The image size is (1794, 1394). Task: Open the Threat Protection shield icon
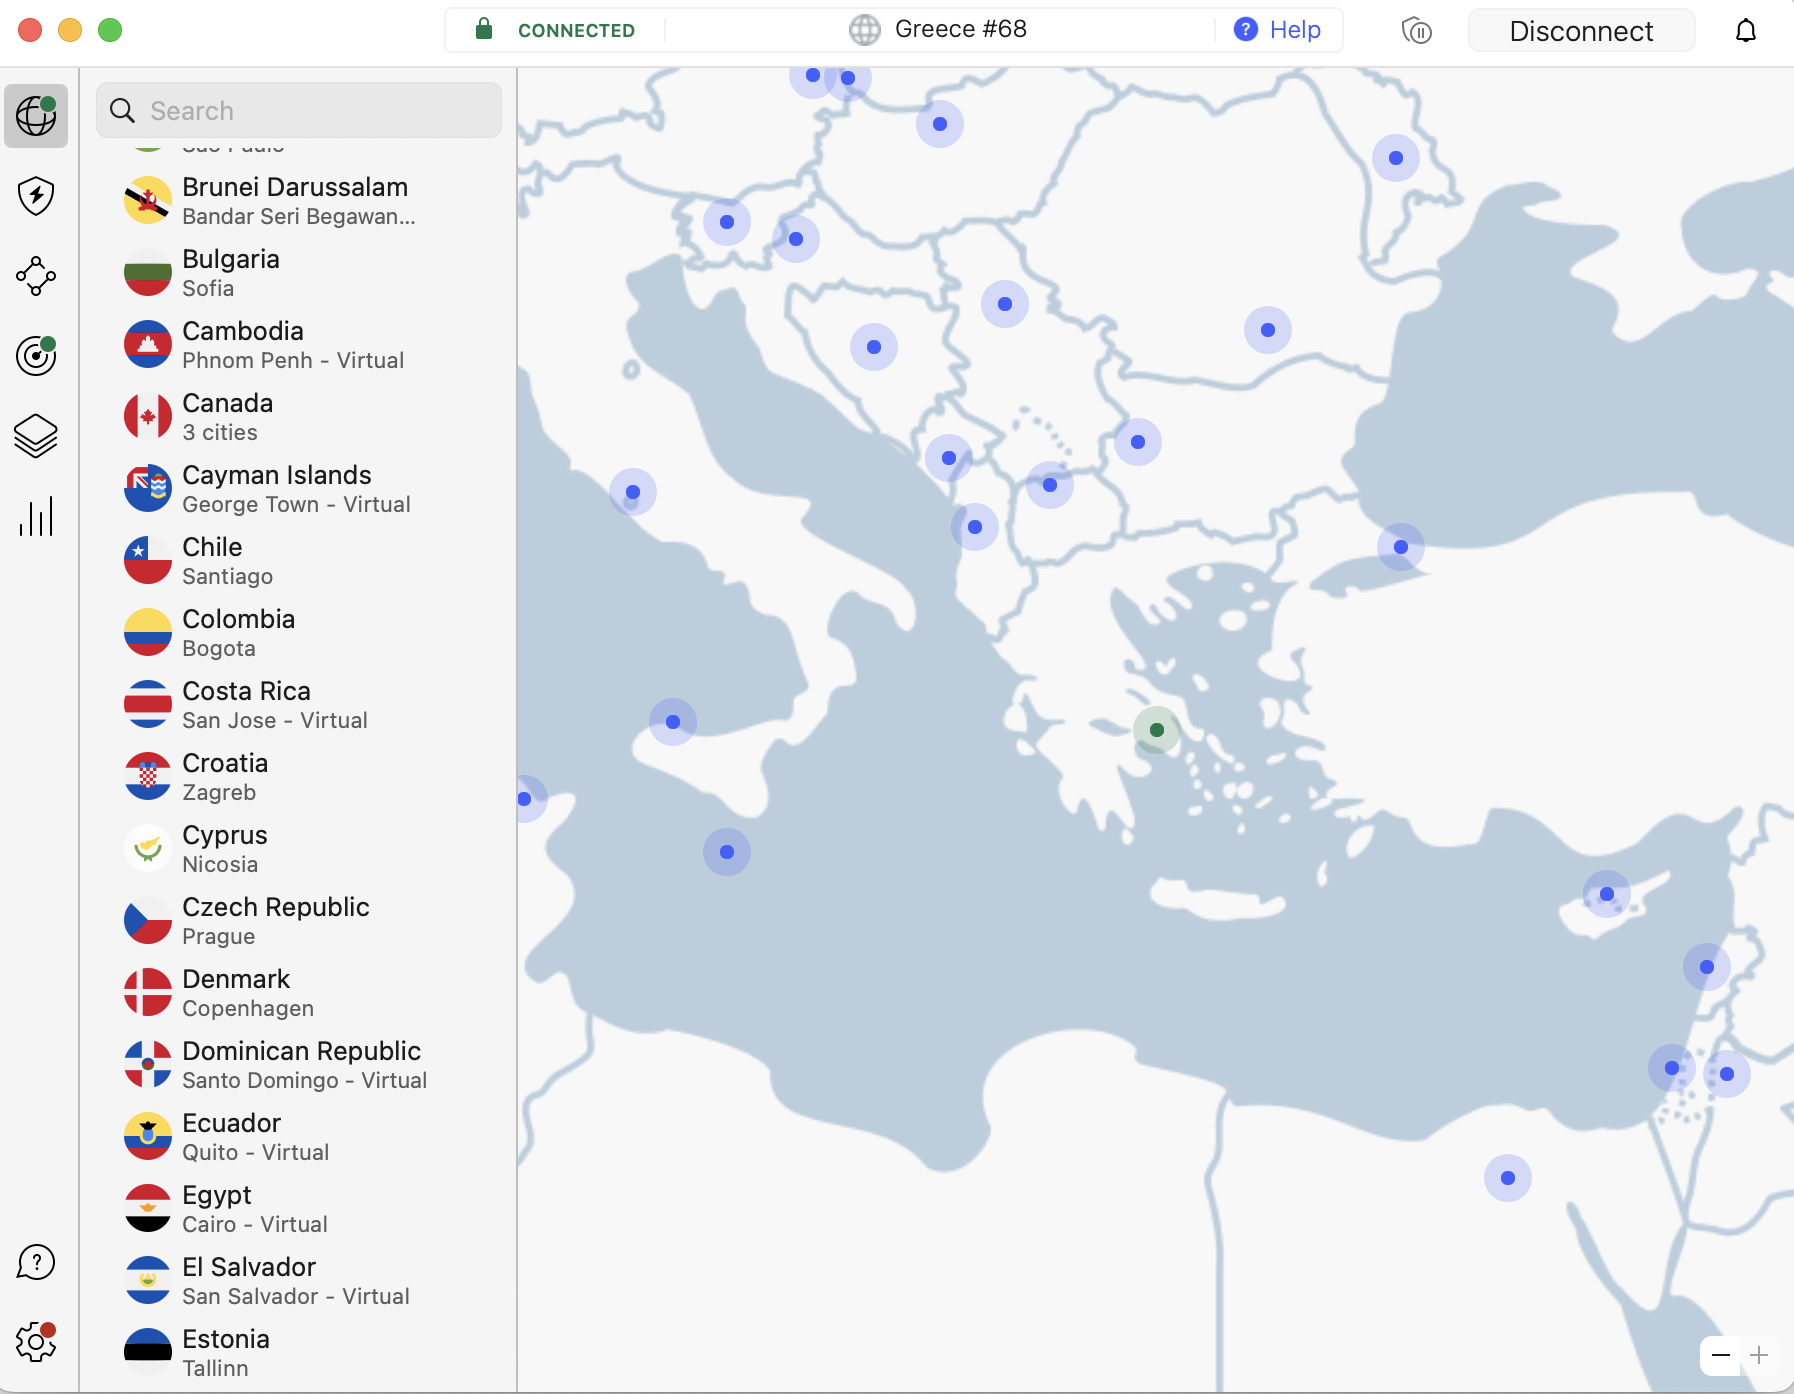coord(36,196)
